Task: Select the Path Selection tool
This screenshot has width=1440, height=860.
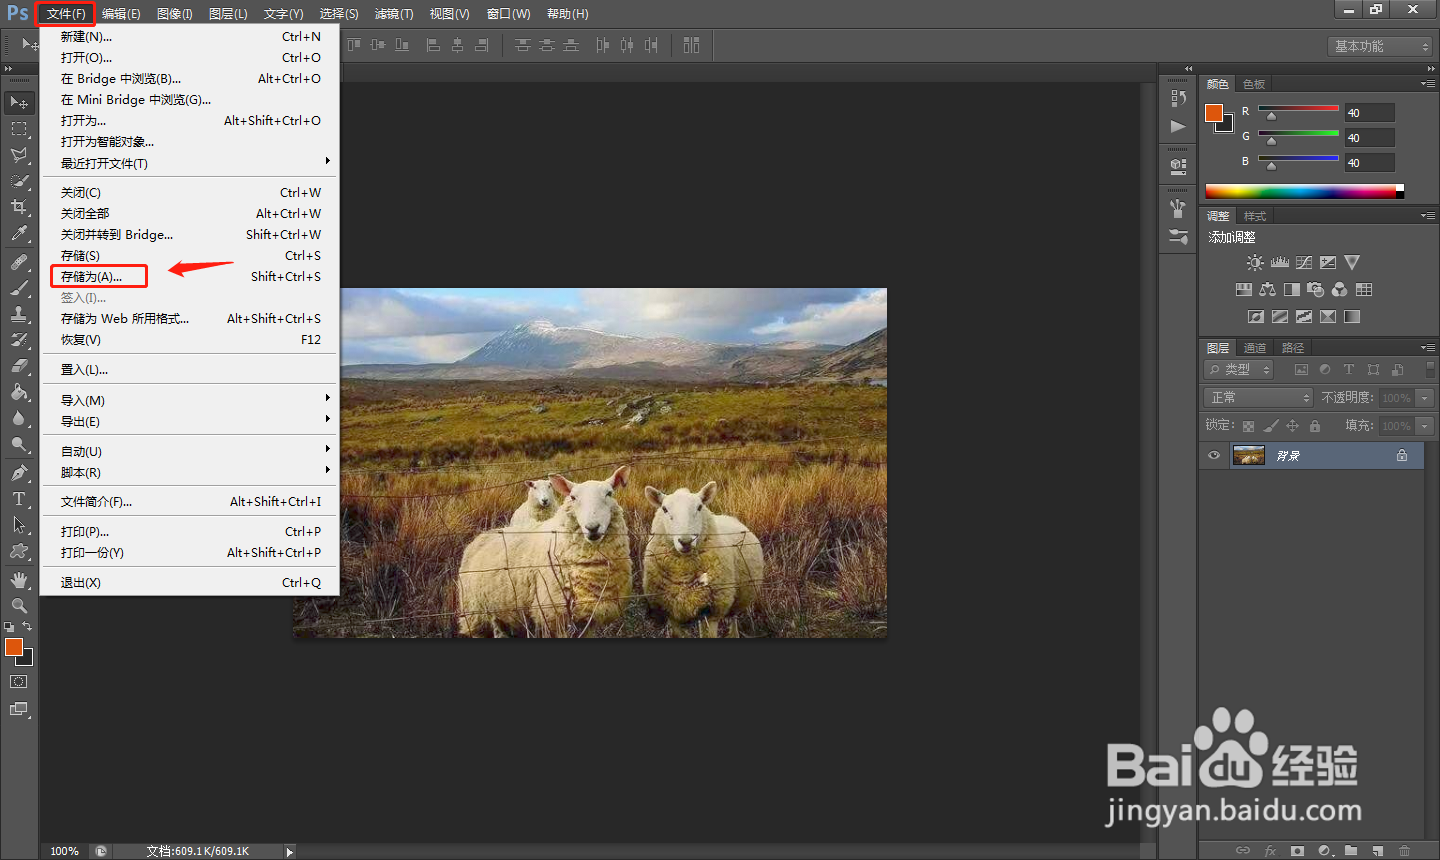Action: click(x=19, y=525)
